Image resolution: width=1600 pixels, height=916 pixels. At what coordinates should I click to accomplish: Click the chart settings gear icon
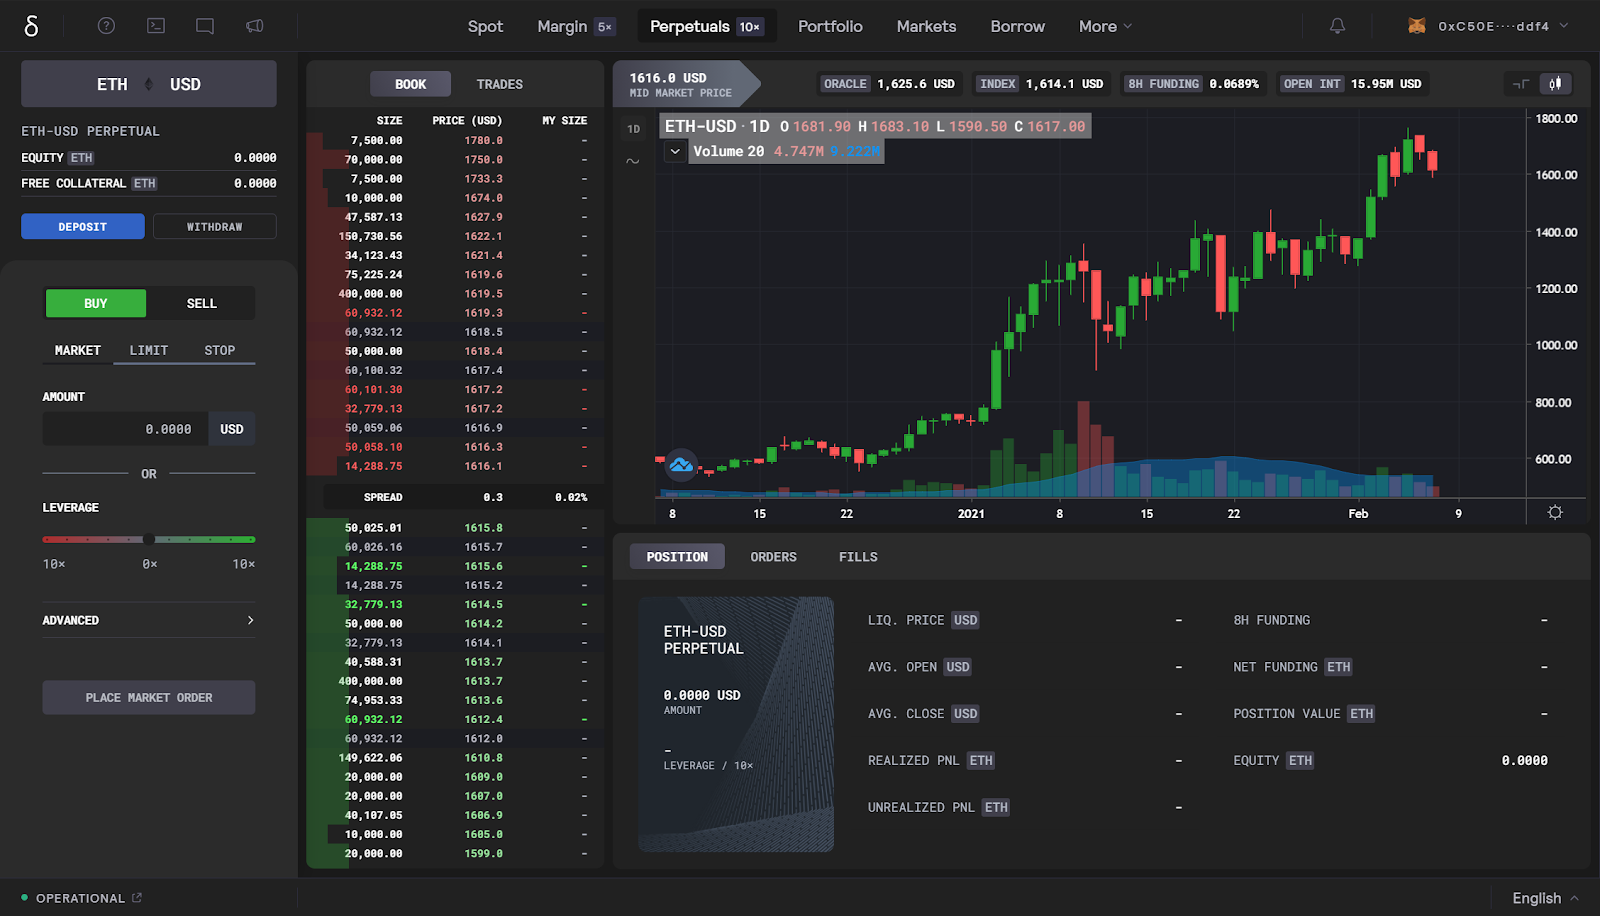pos(1555,512)
